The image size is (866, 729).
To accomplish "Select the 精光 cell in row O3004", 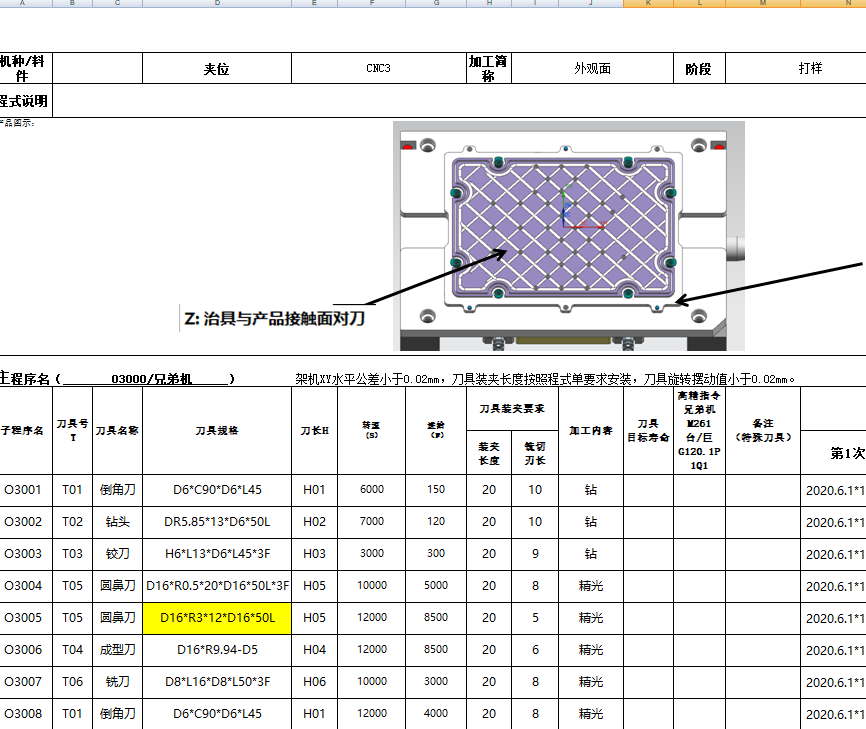I will [590, 586].
